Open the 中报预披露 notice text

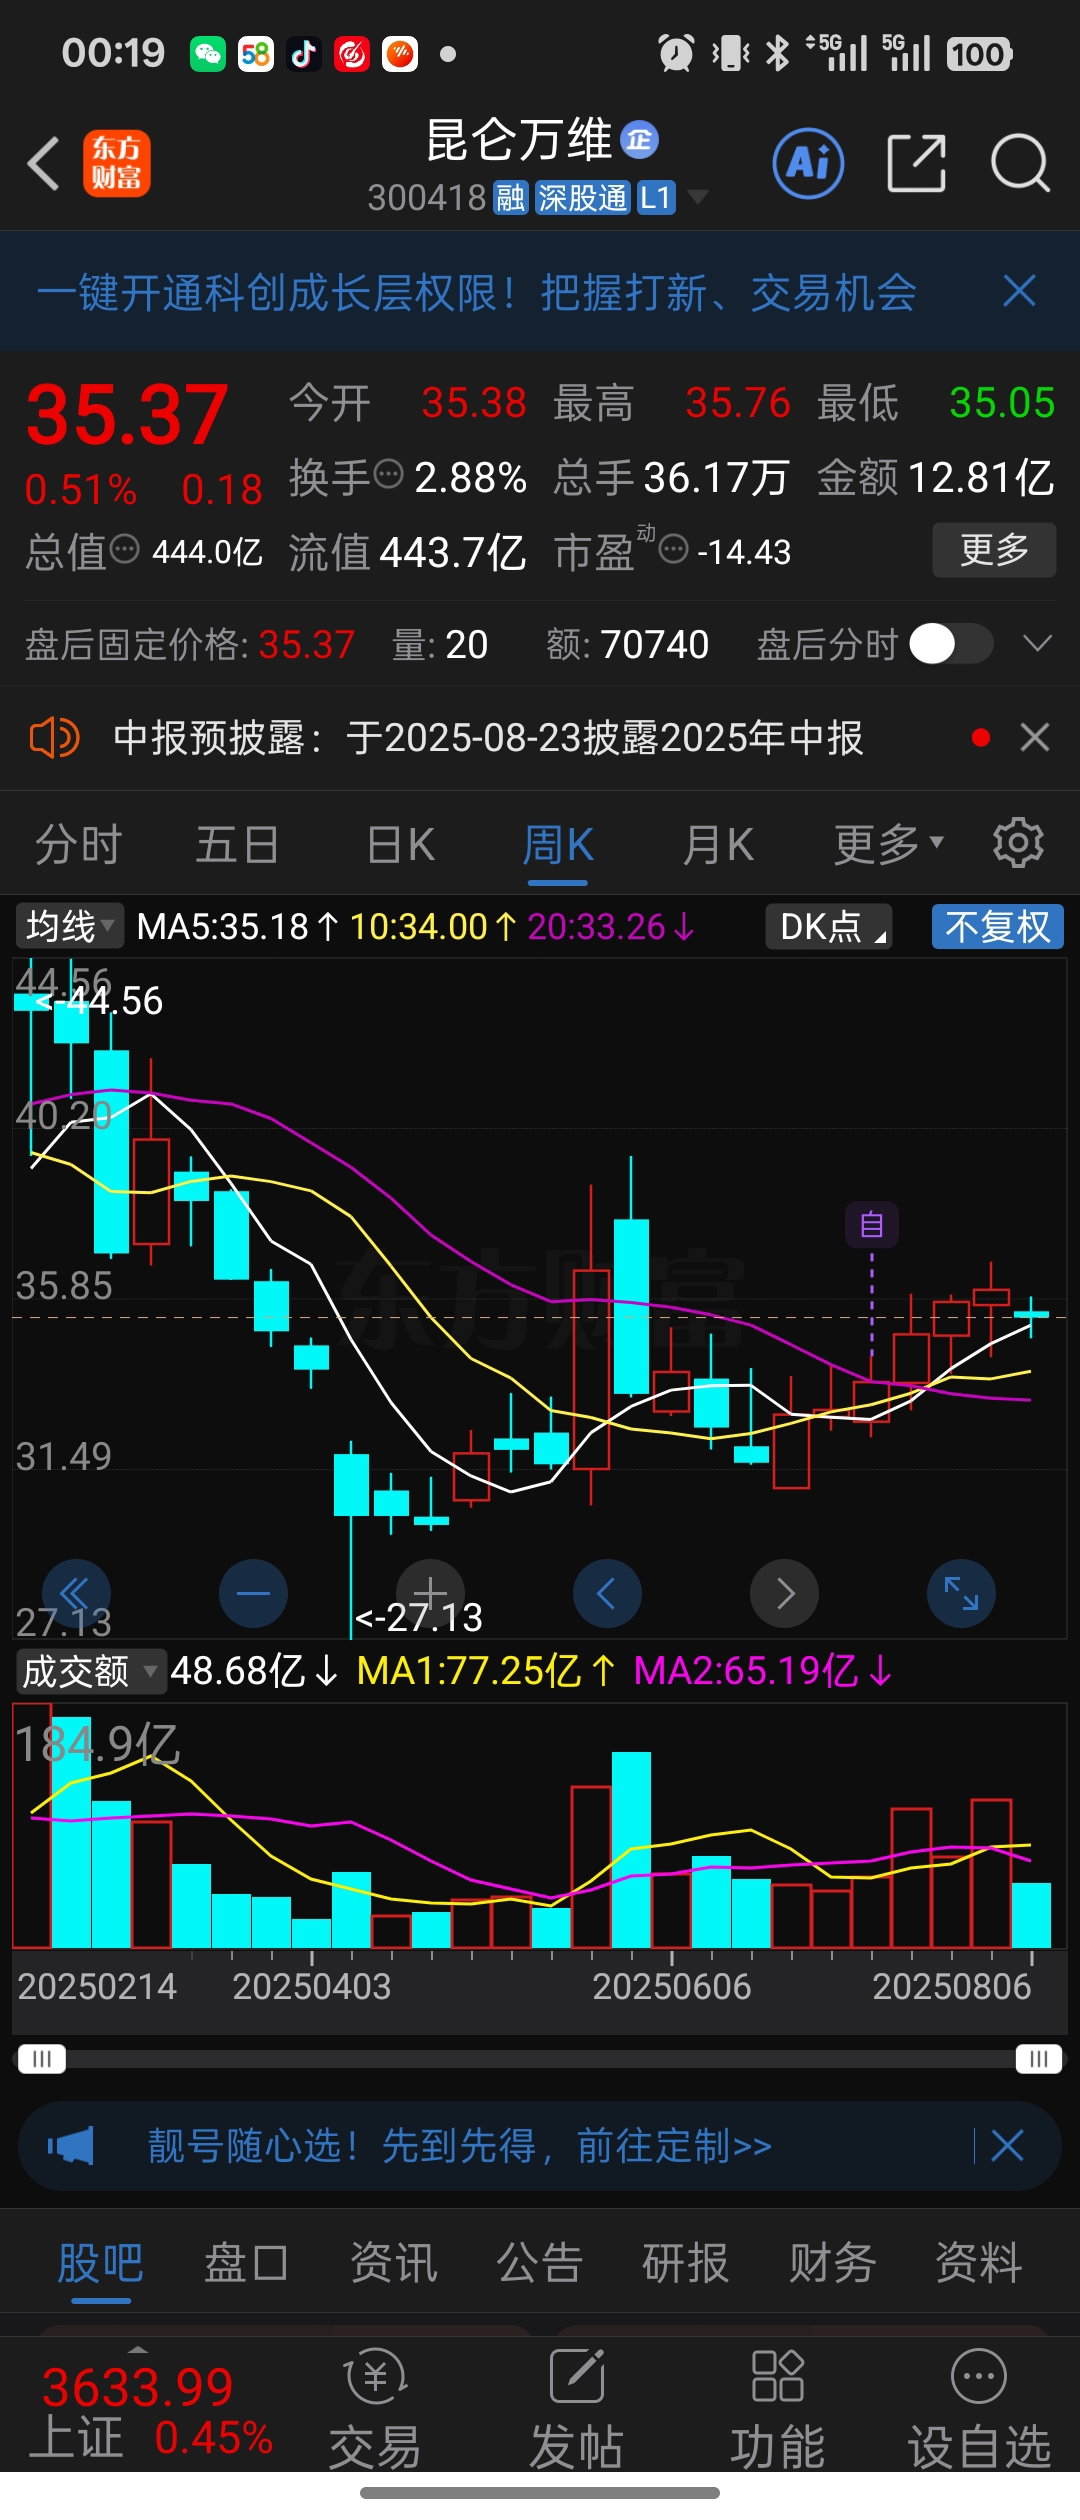click(488, 738)
